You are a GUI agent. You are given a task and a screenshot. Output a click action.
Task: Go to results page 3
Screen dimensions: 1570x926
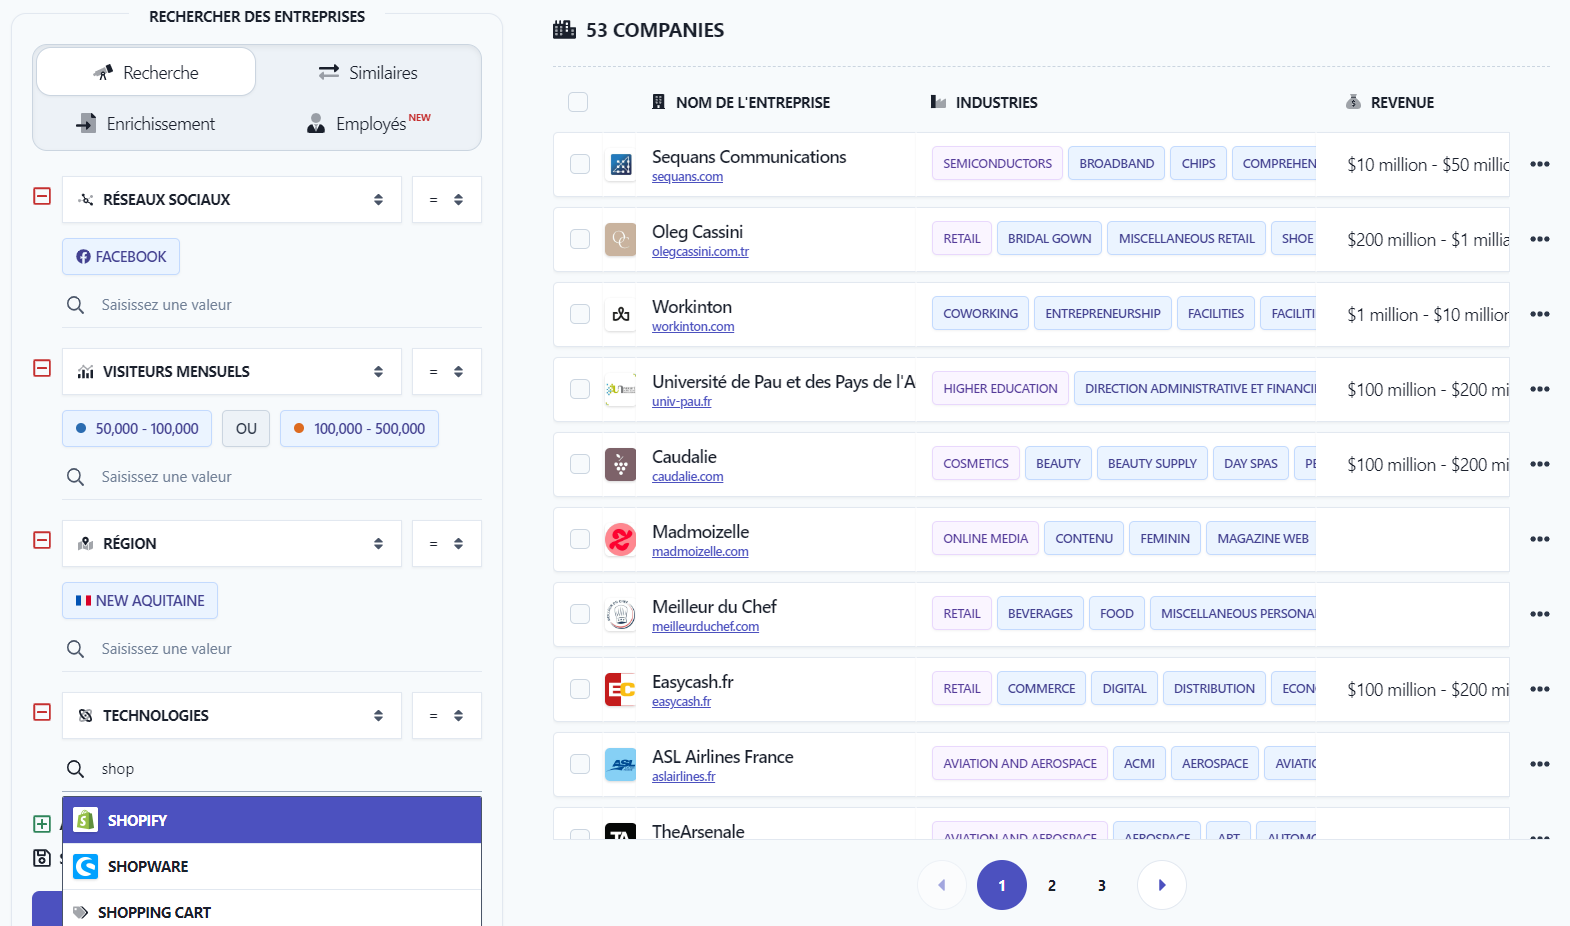(x=1102, y=885)
